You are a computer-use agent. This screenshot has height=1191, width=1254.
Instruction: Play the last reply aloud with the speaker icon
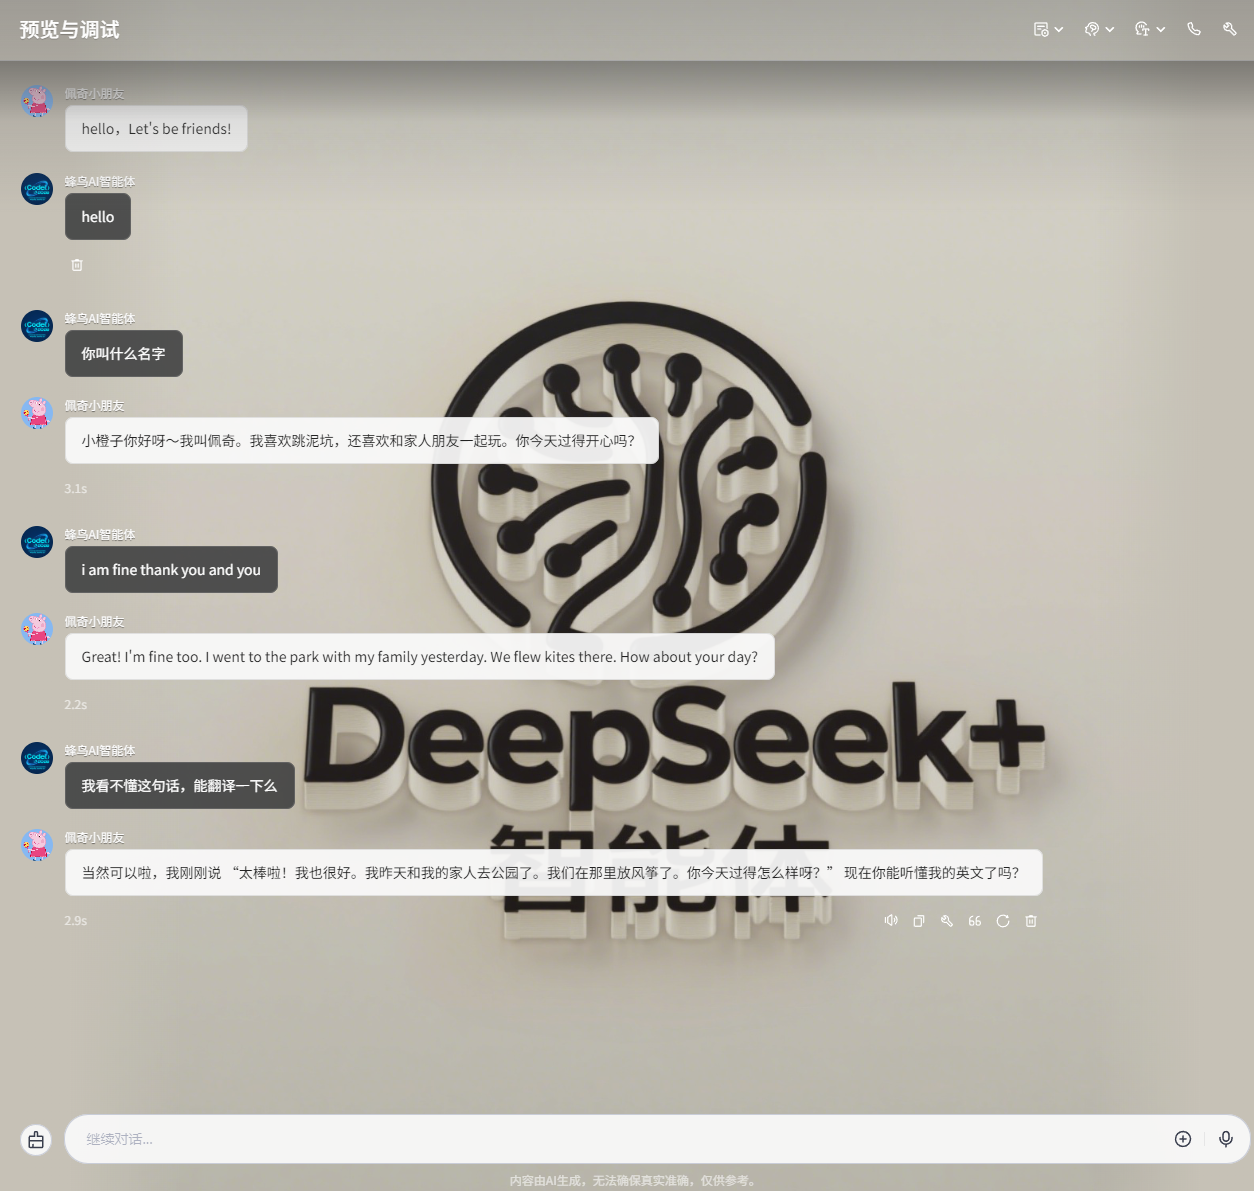point(891,921)
